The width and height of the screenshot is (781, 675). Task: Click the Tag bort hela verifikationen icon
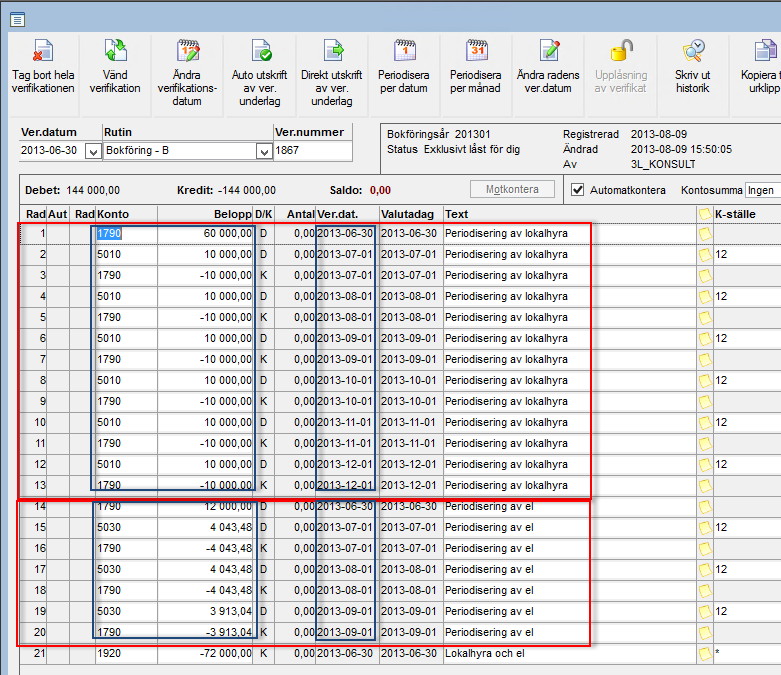tap(43, 51)
